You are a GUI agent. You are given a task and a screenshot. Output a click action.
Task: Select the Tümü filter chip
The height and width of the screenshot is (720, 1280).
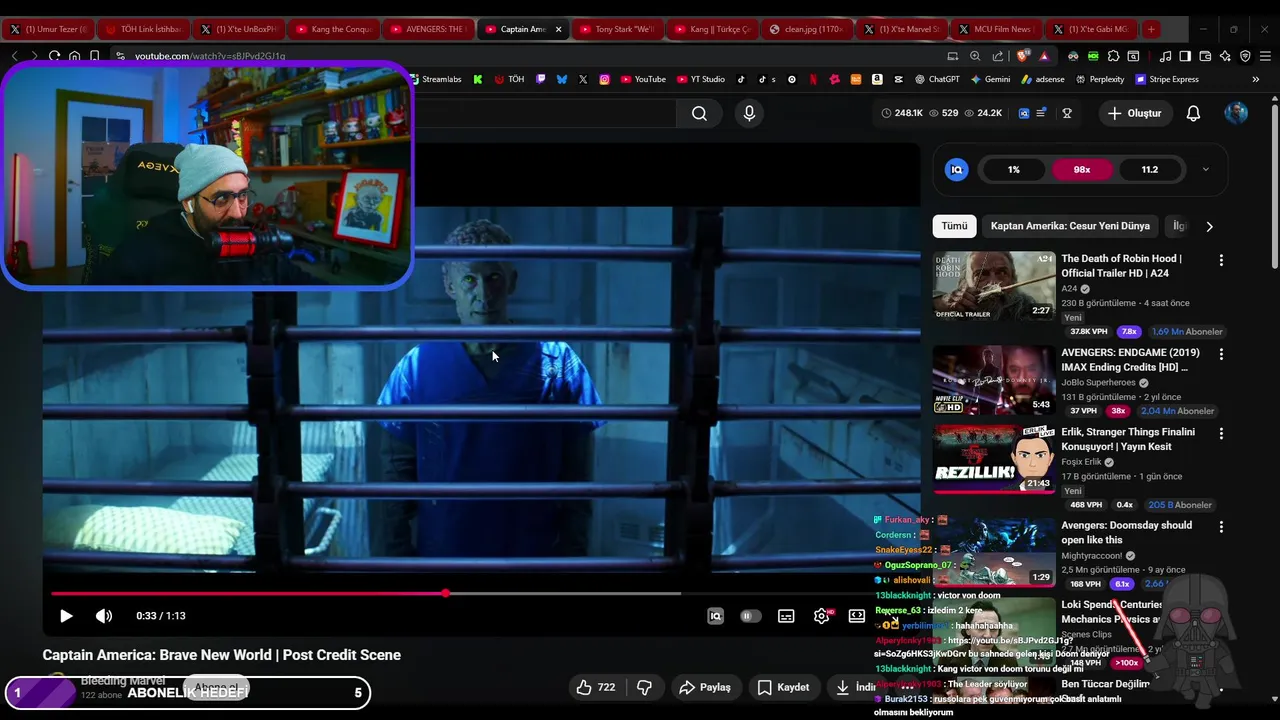pyautogui.click(x=954, y=226)
